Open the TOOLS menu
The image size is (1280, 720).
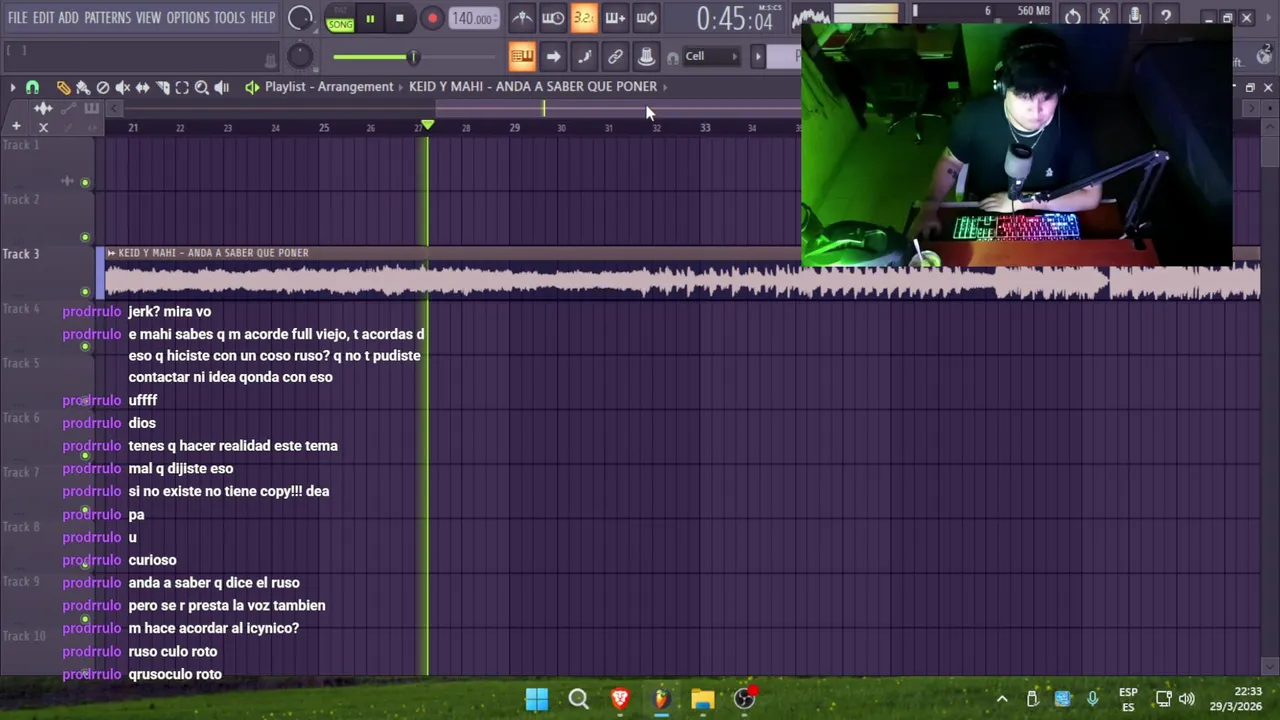[x=229, y=18]
